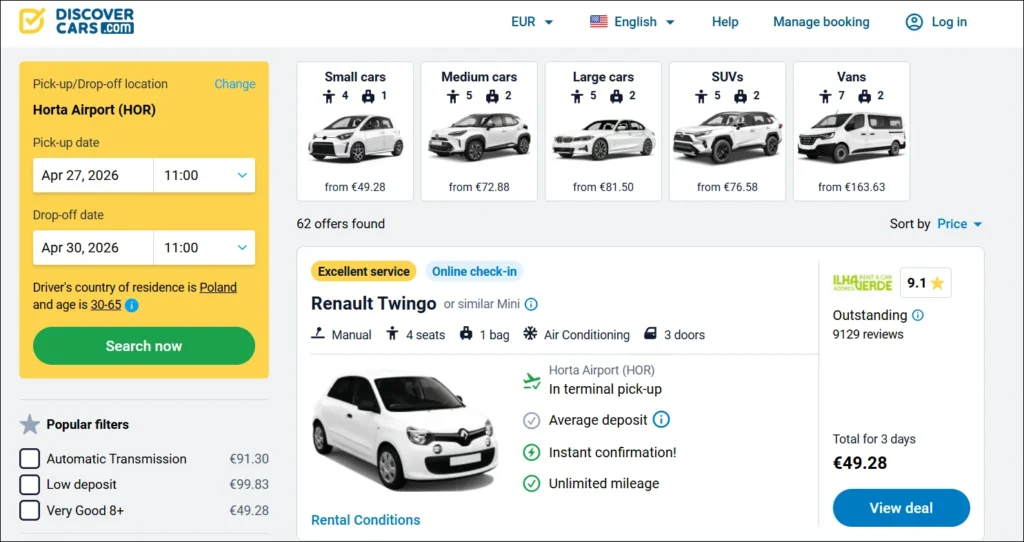Click the 62 offers found text
Image resolution: width=1024 pixels, height=542 pixels.
[341, 224]
